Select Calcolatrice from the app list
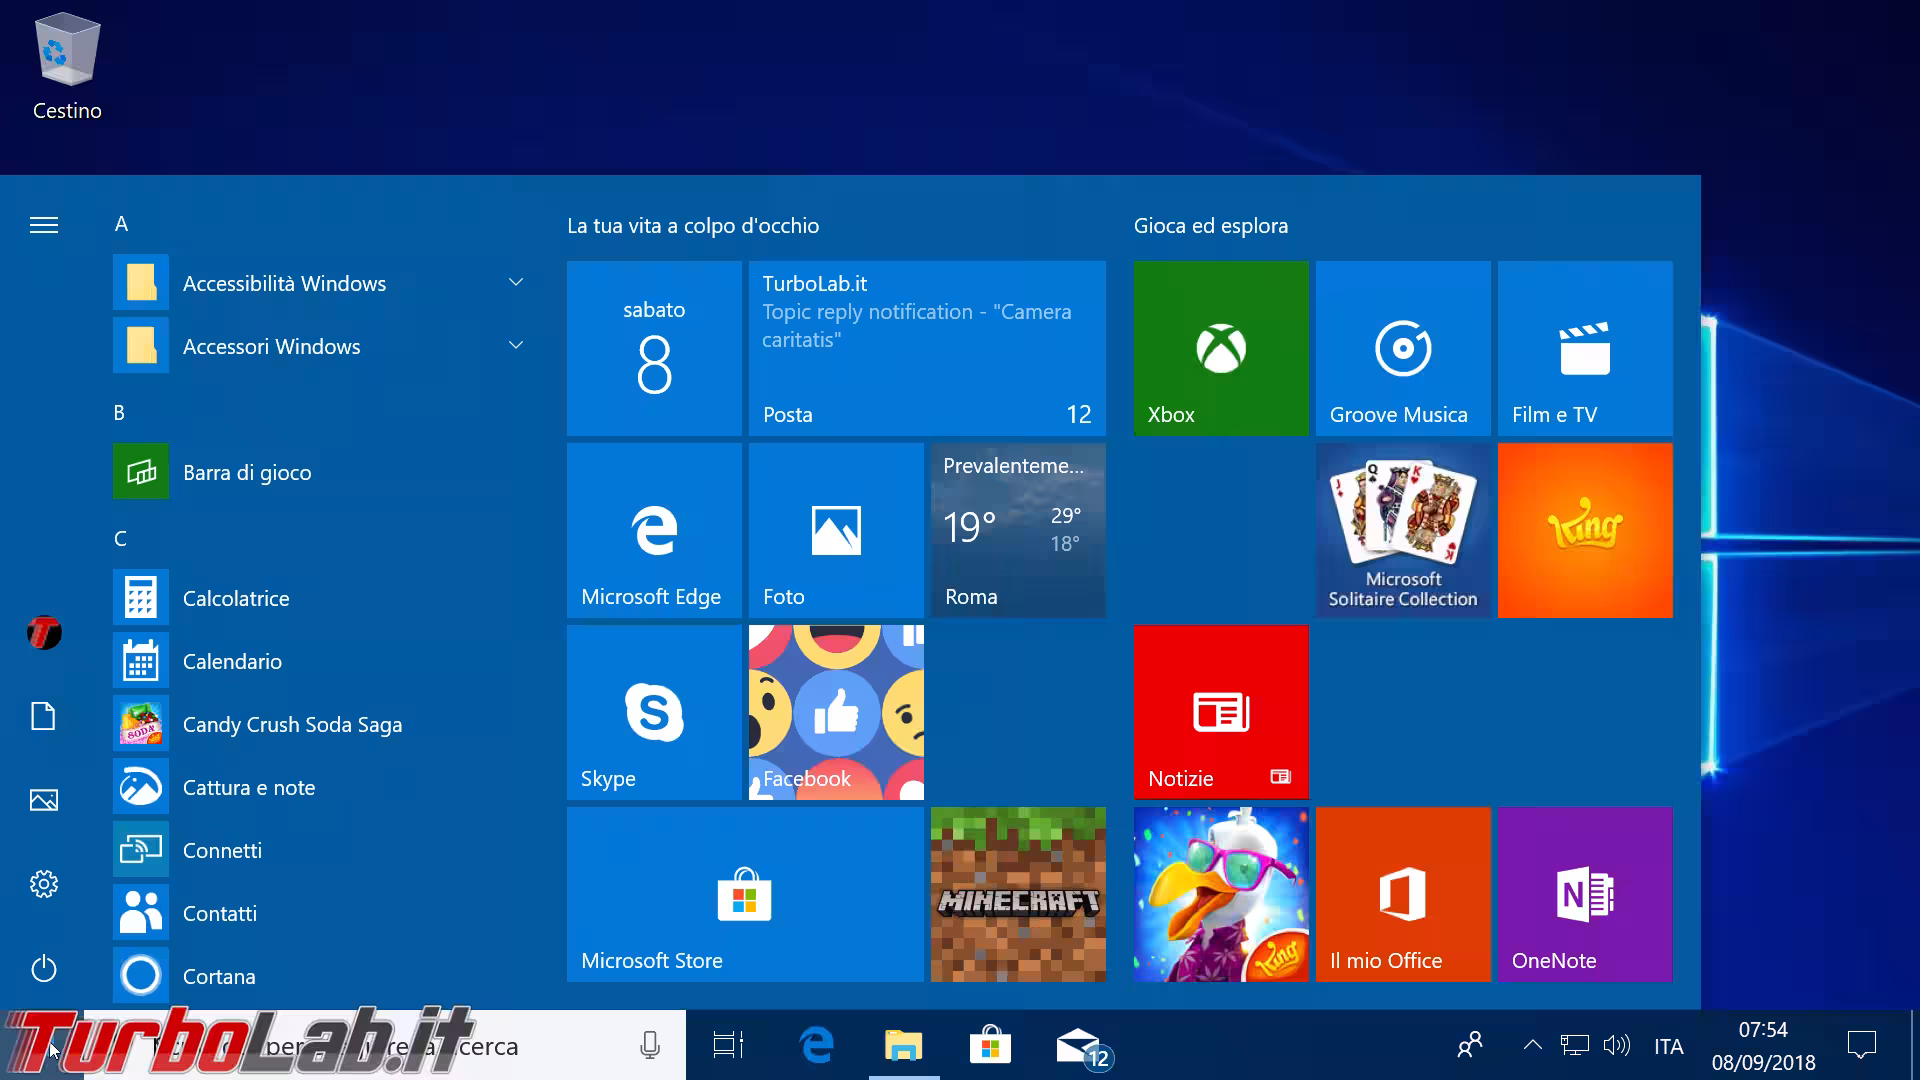1920x1080 pixels. 236,598
